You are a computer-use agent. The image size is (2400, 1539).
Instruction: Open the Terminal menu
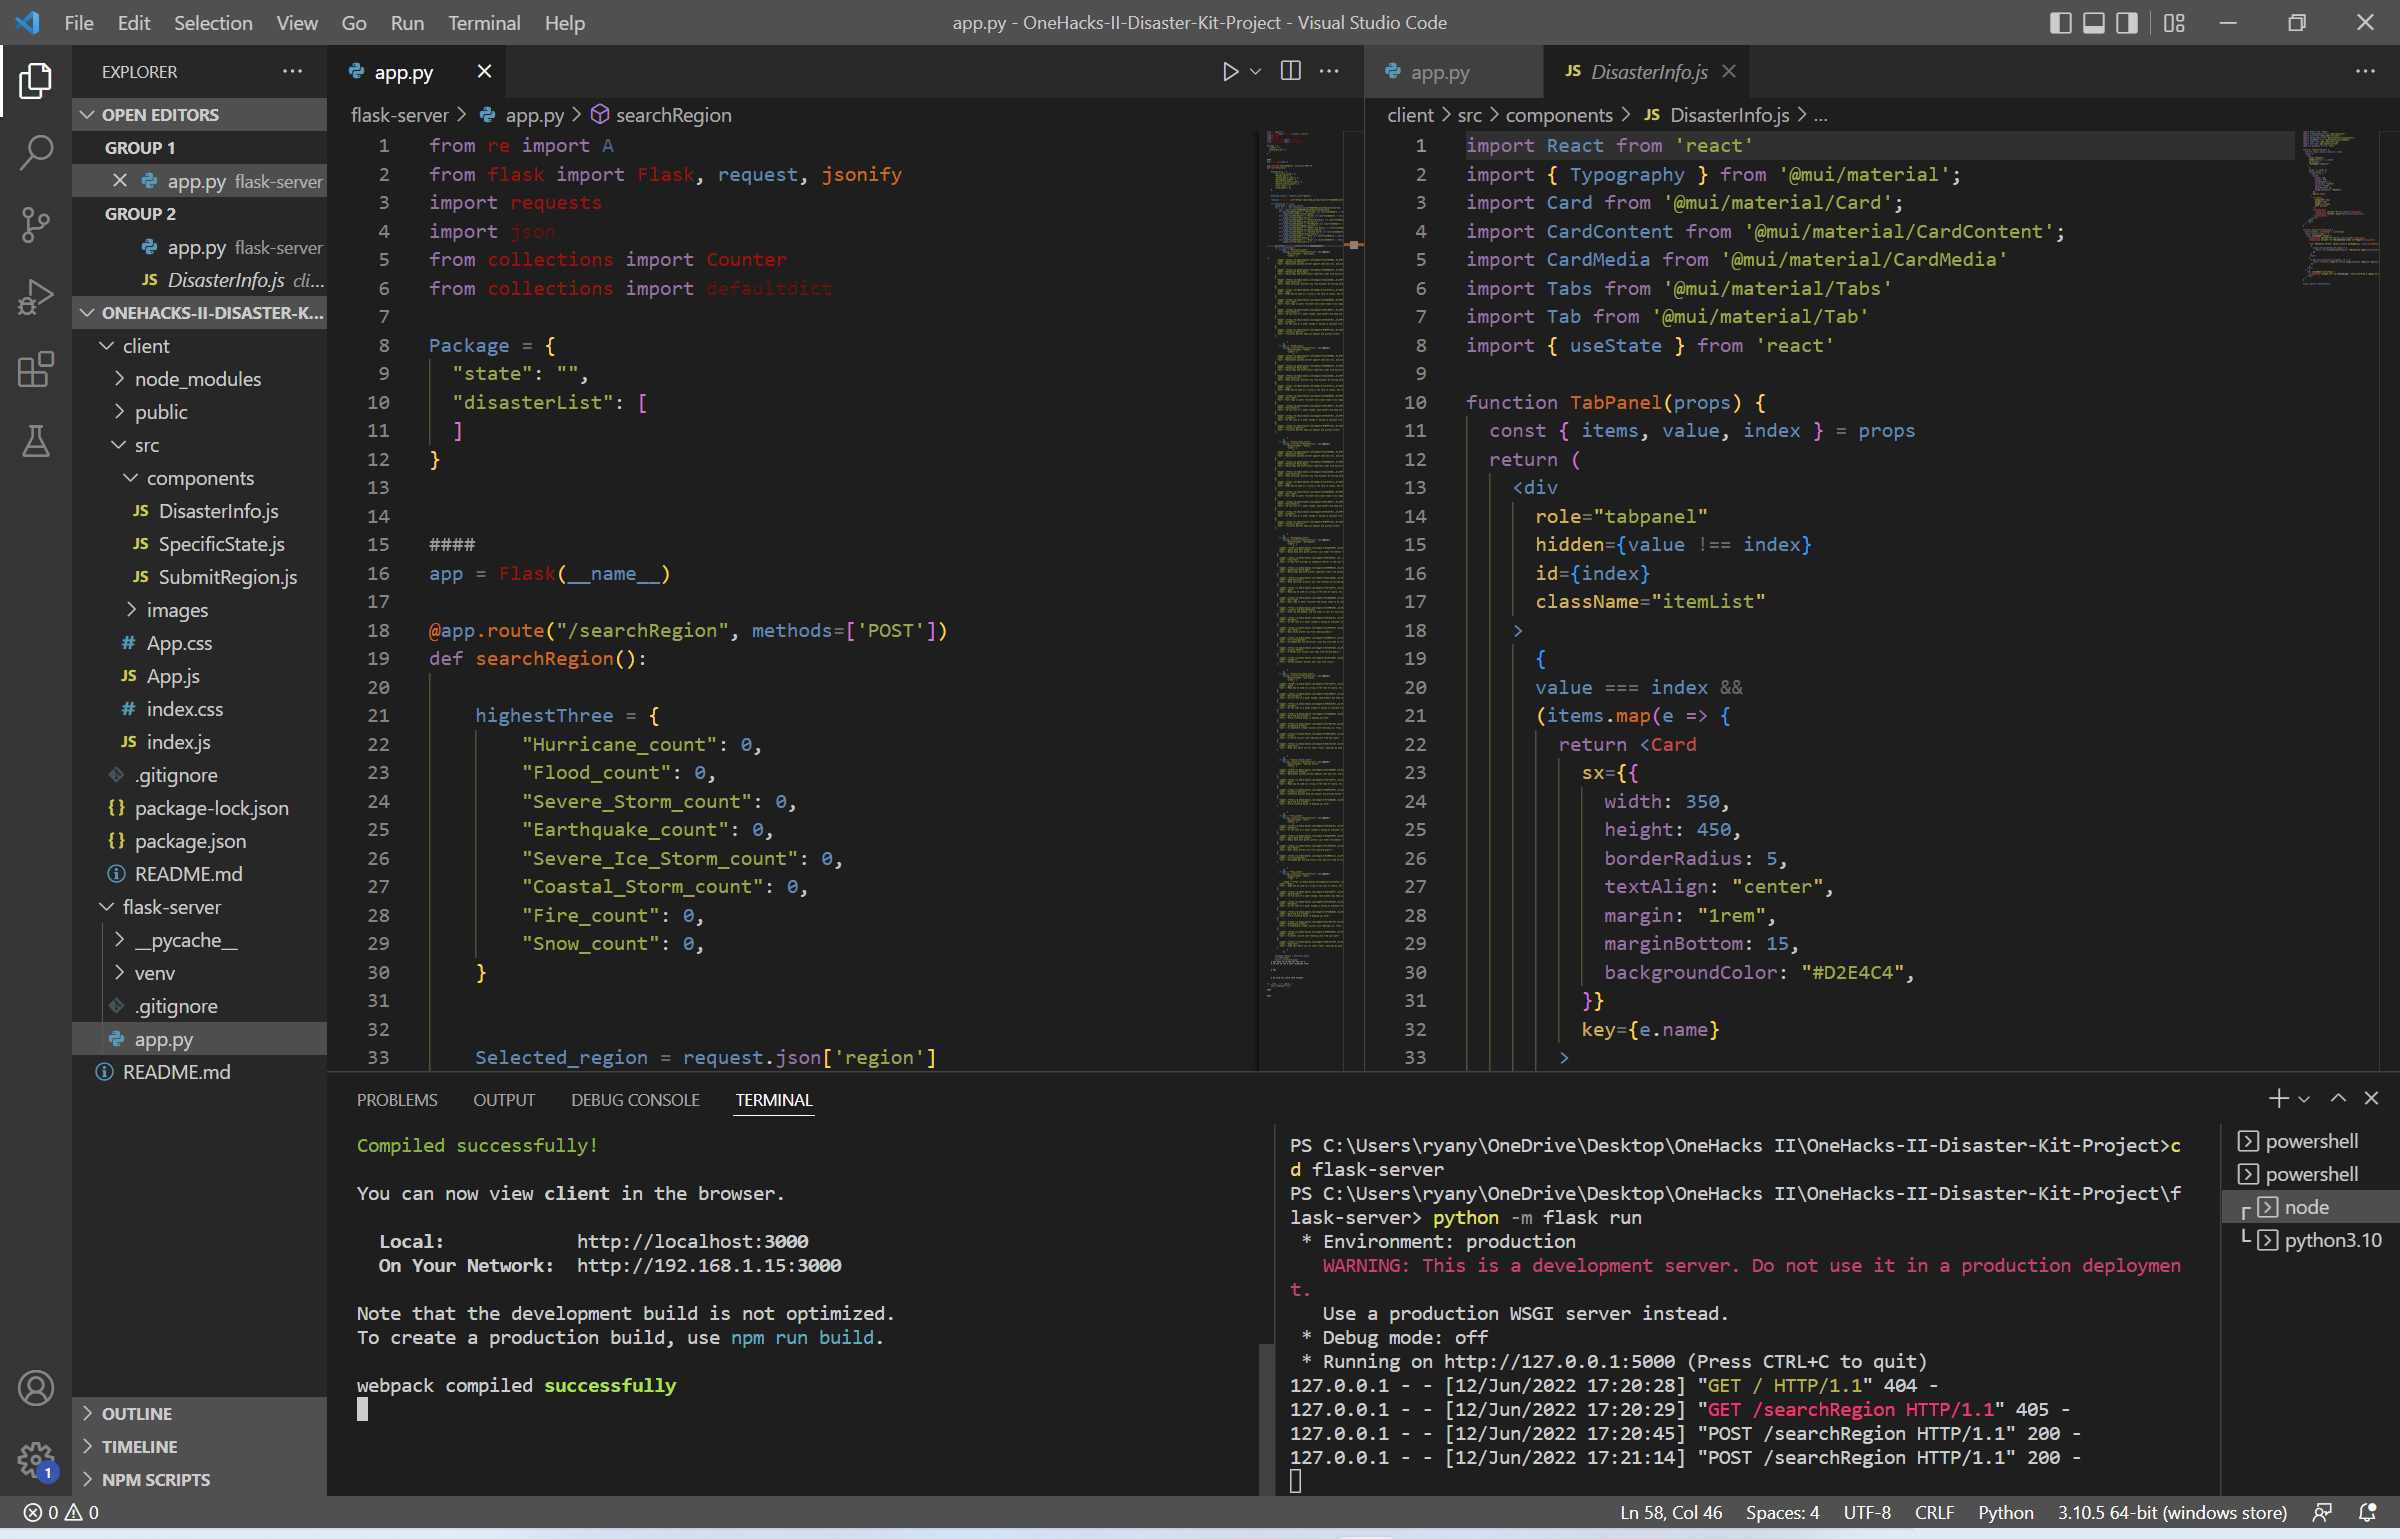[483, 23]
